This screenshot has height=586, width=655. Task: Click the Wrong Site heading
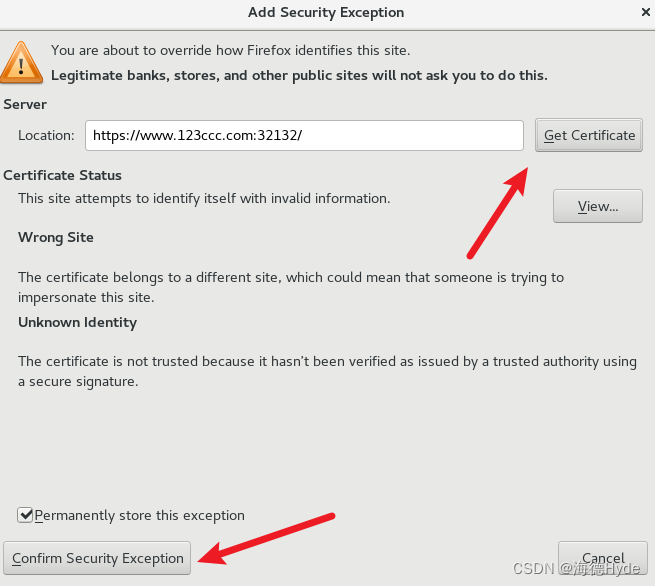(x=56, y=237)
